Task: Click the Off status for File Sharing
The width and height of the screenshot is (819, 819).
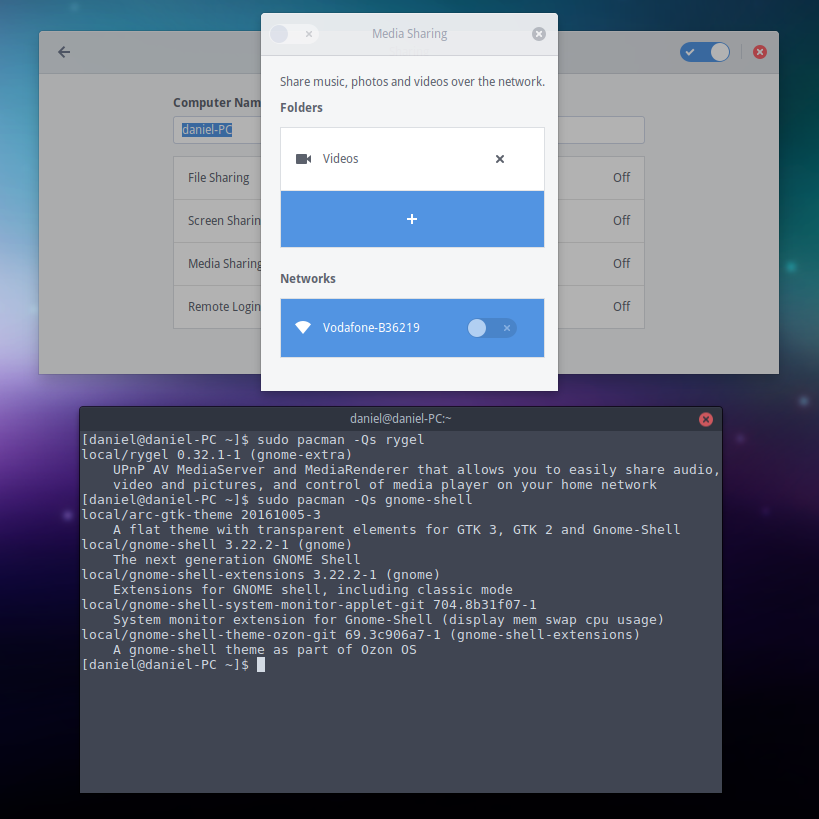Action: pyautogui.click(x=621, y=178)
